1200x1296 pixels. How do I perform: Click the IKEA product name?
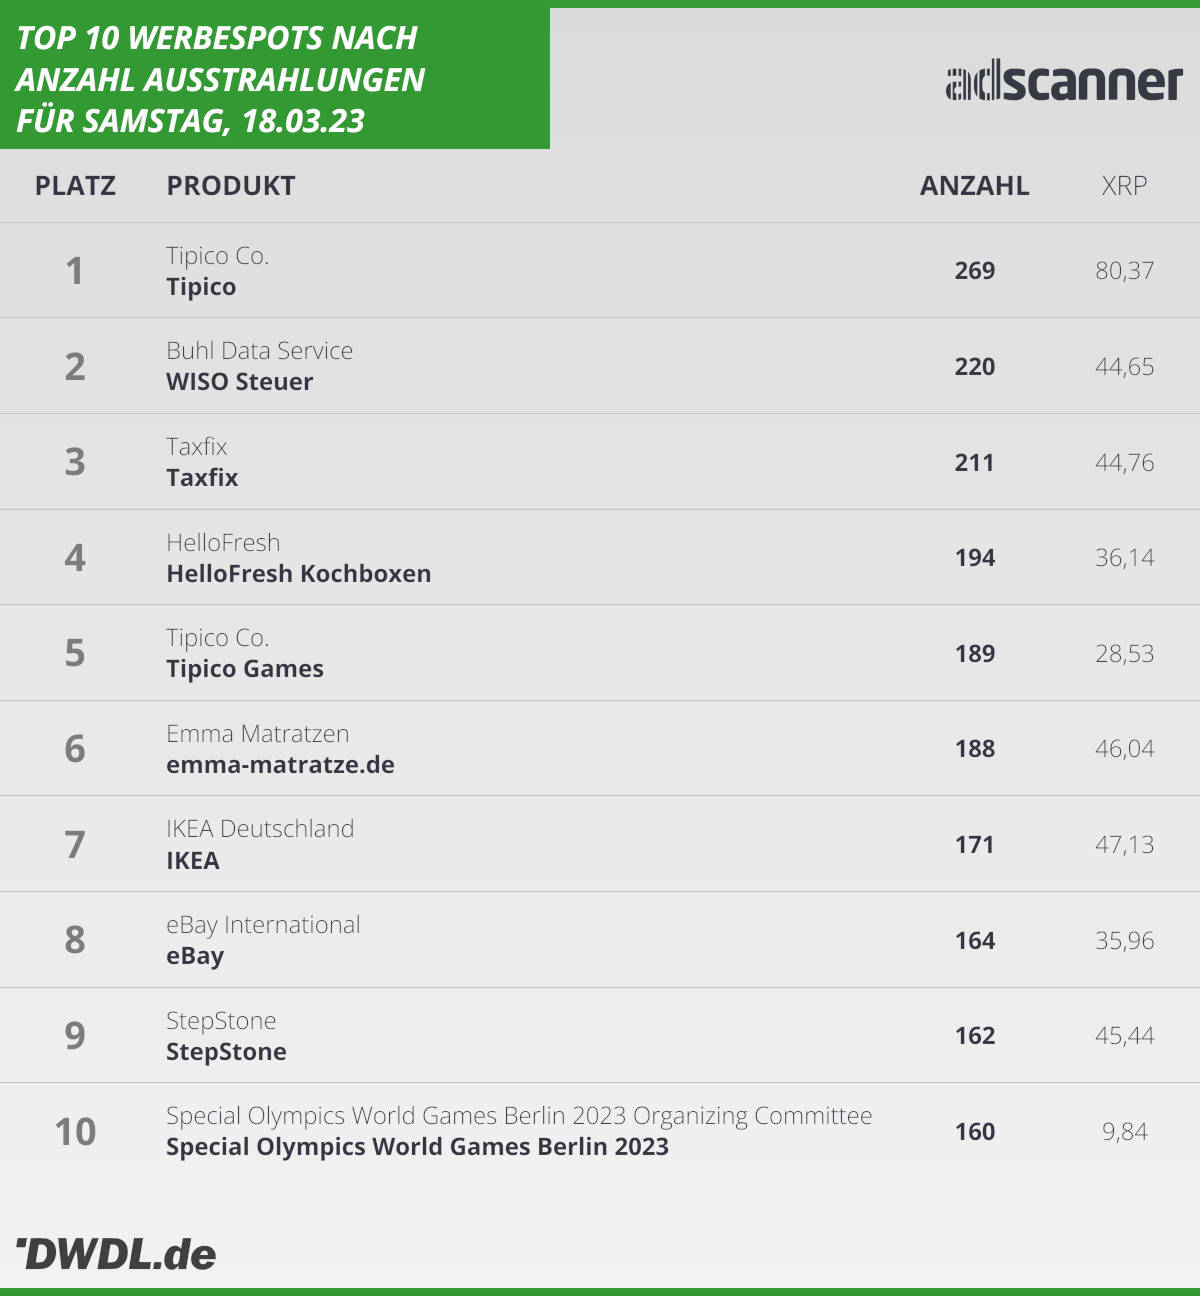[x=193, y=860]
